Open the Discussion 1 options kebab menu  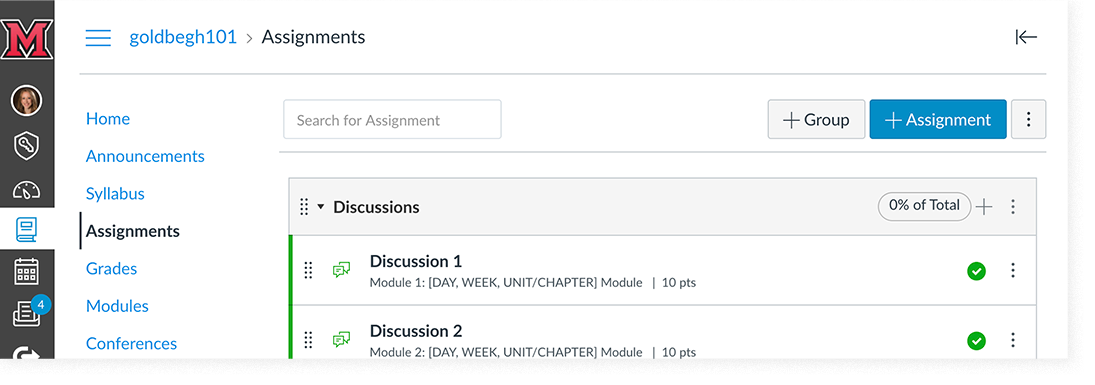[x=1013, y=271]
